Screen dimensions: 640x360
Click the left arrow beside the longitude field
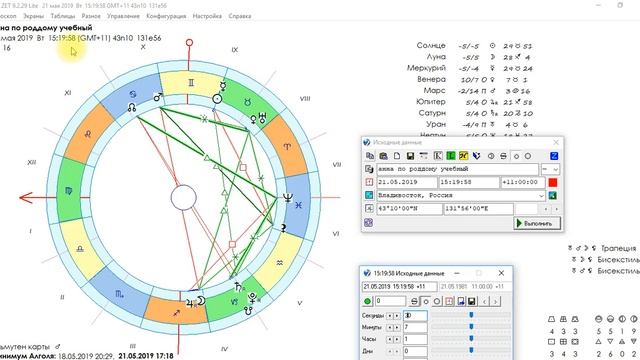click(x=546, y=209)
